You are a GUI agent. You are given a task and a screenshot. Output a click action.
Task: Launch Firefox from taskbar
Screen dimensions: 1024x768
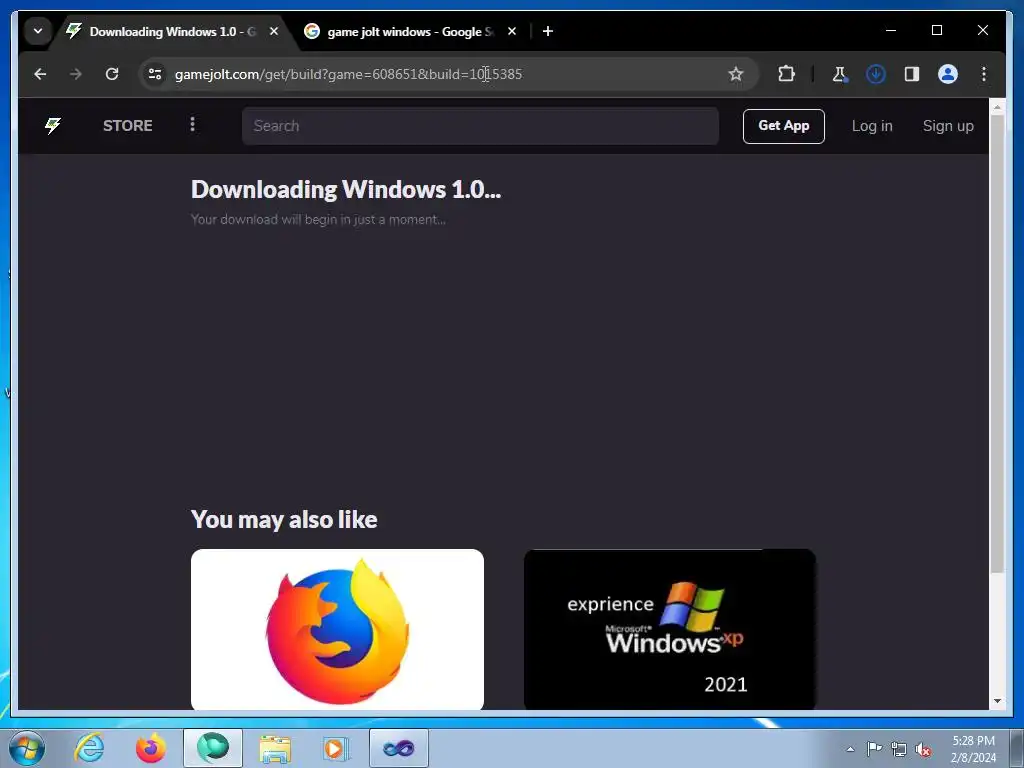pos(150,748)
